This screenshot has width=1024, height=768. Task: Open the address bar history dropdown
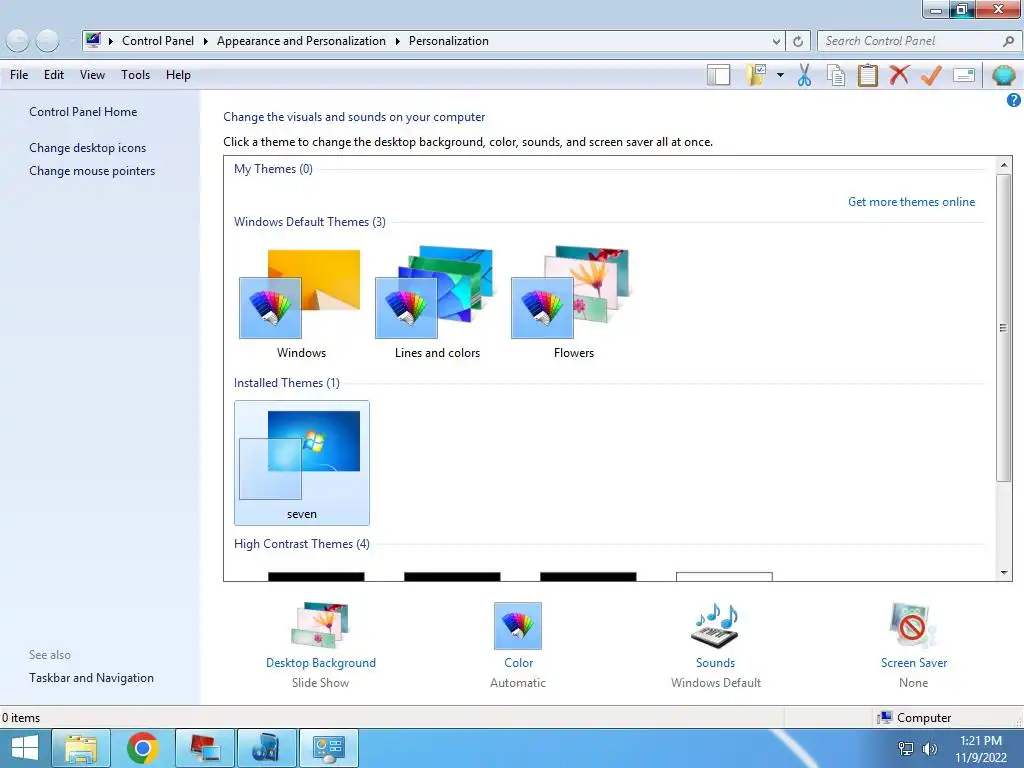(x=776, y=41)
